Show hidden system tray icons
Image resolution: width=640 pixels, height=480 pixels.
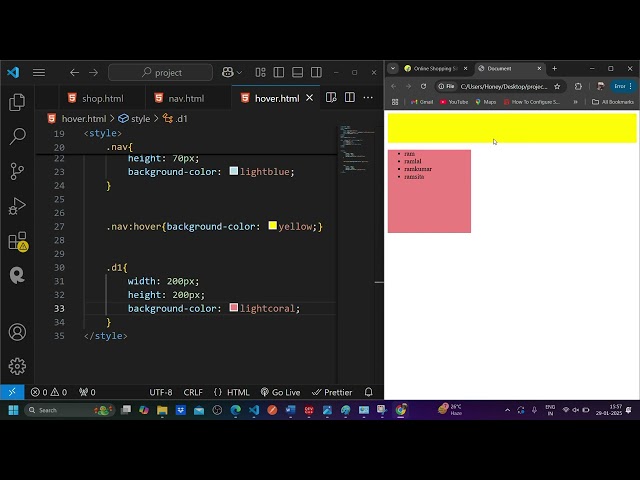(x=507, y=410)
